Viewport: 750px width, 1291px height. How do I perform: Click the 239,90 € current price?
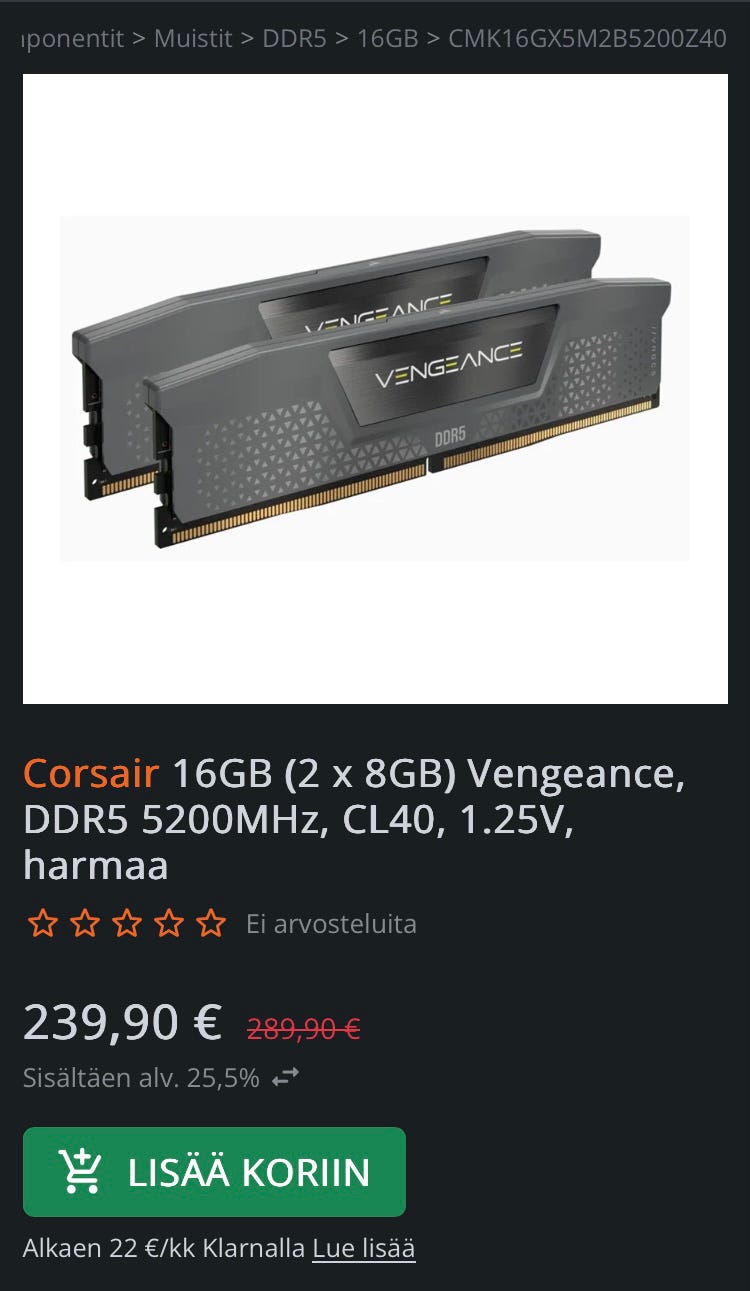pos(122,1022)
